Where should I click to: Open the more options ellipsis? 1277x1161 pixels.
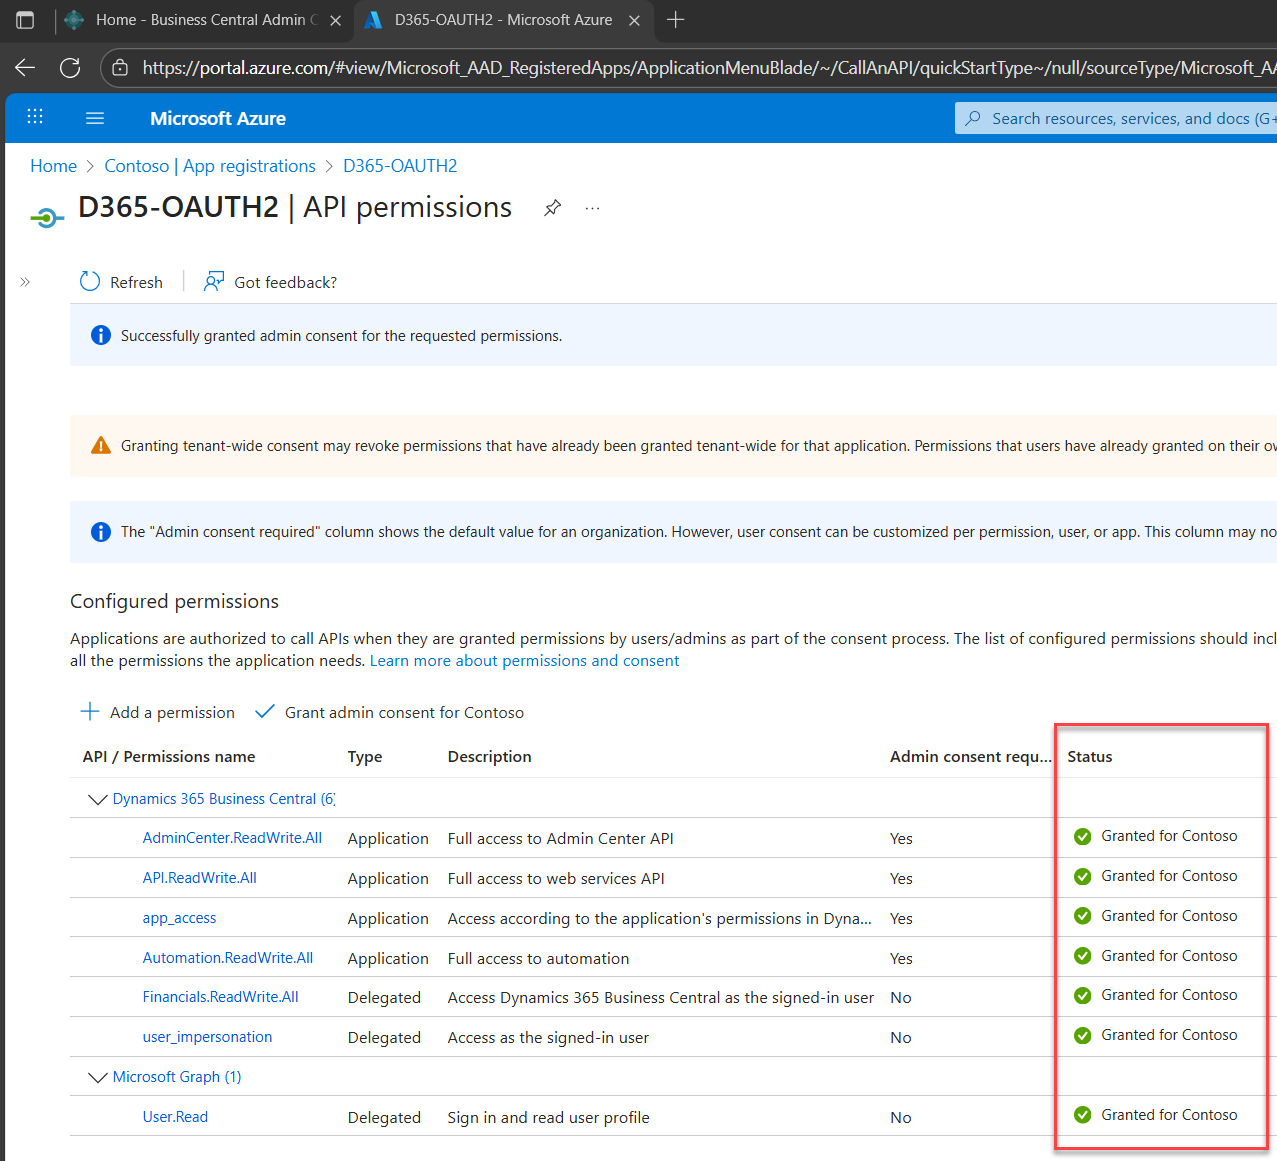[593, 208]
